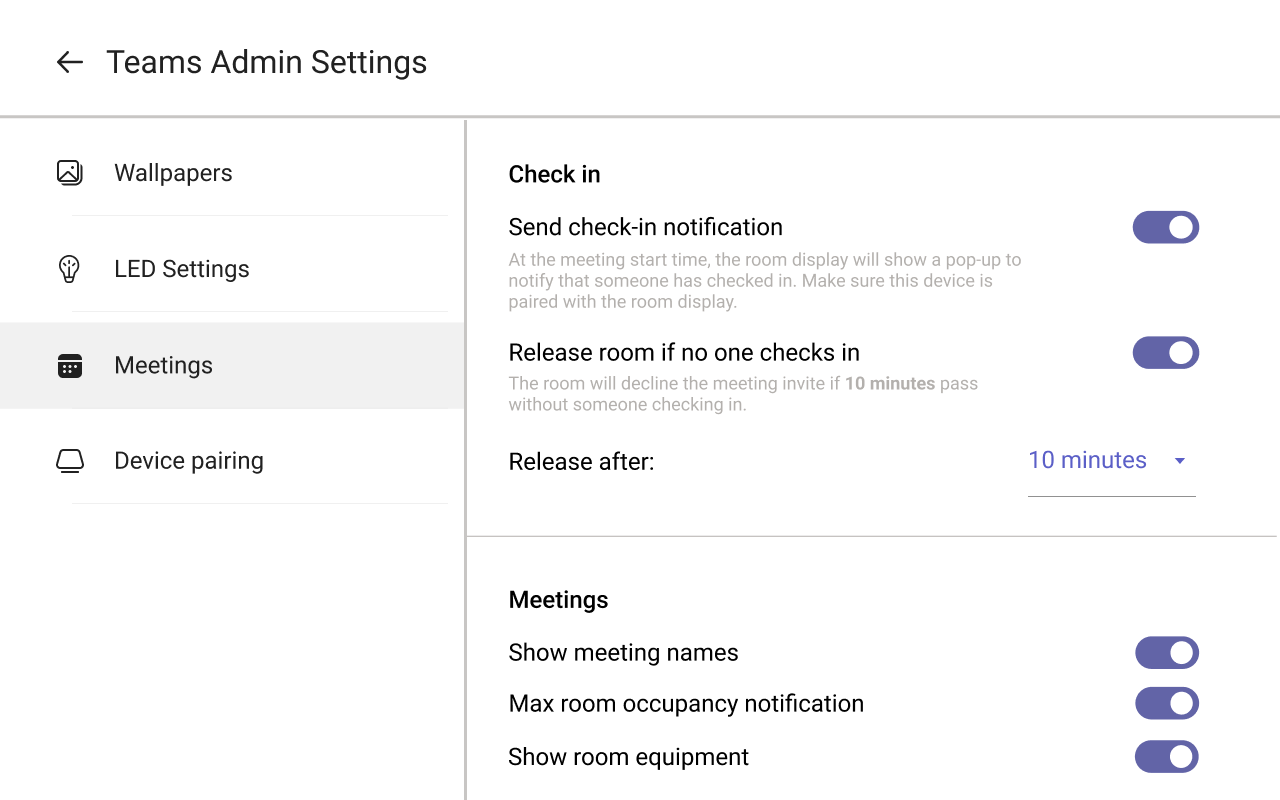Click the Show meeting names label
Screen dimensions: 1280x800
624,653
